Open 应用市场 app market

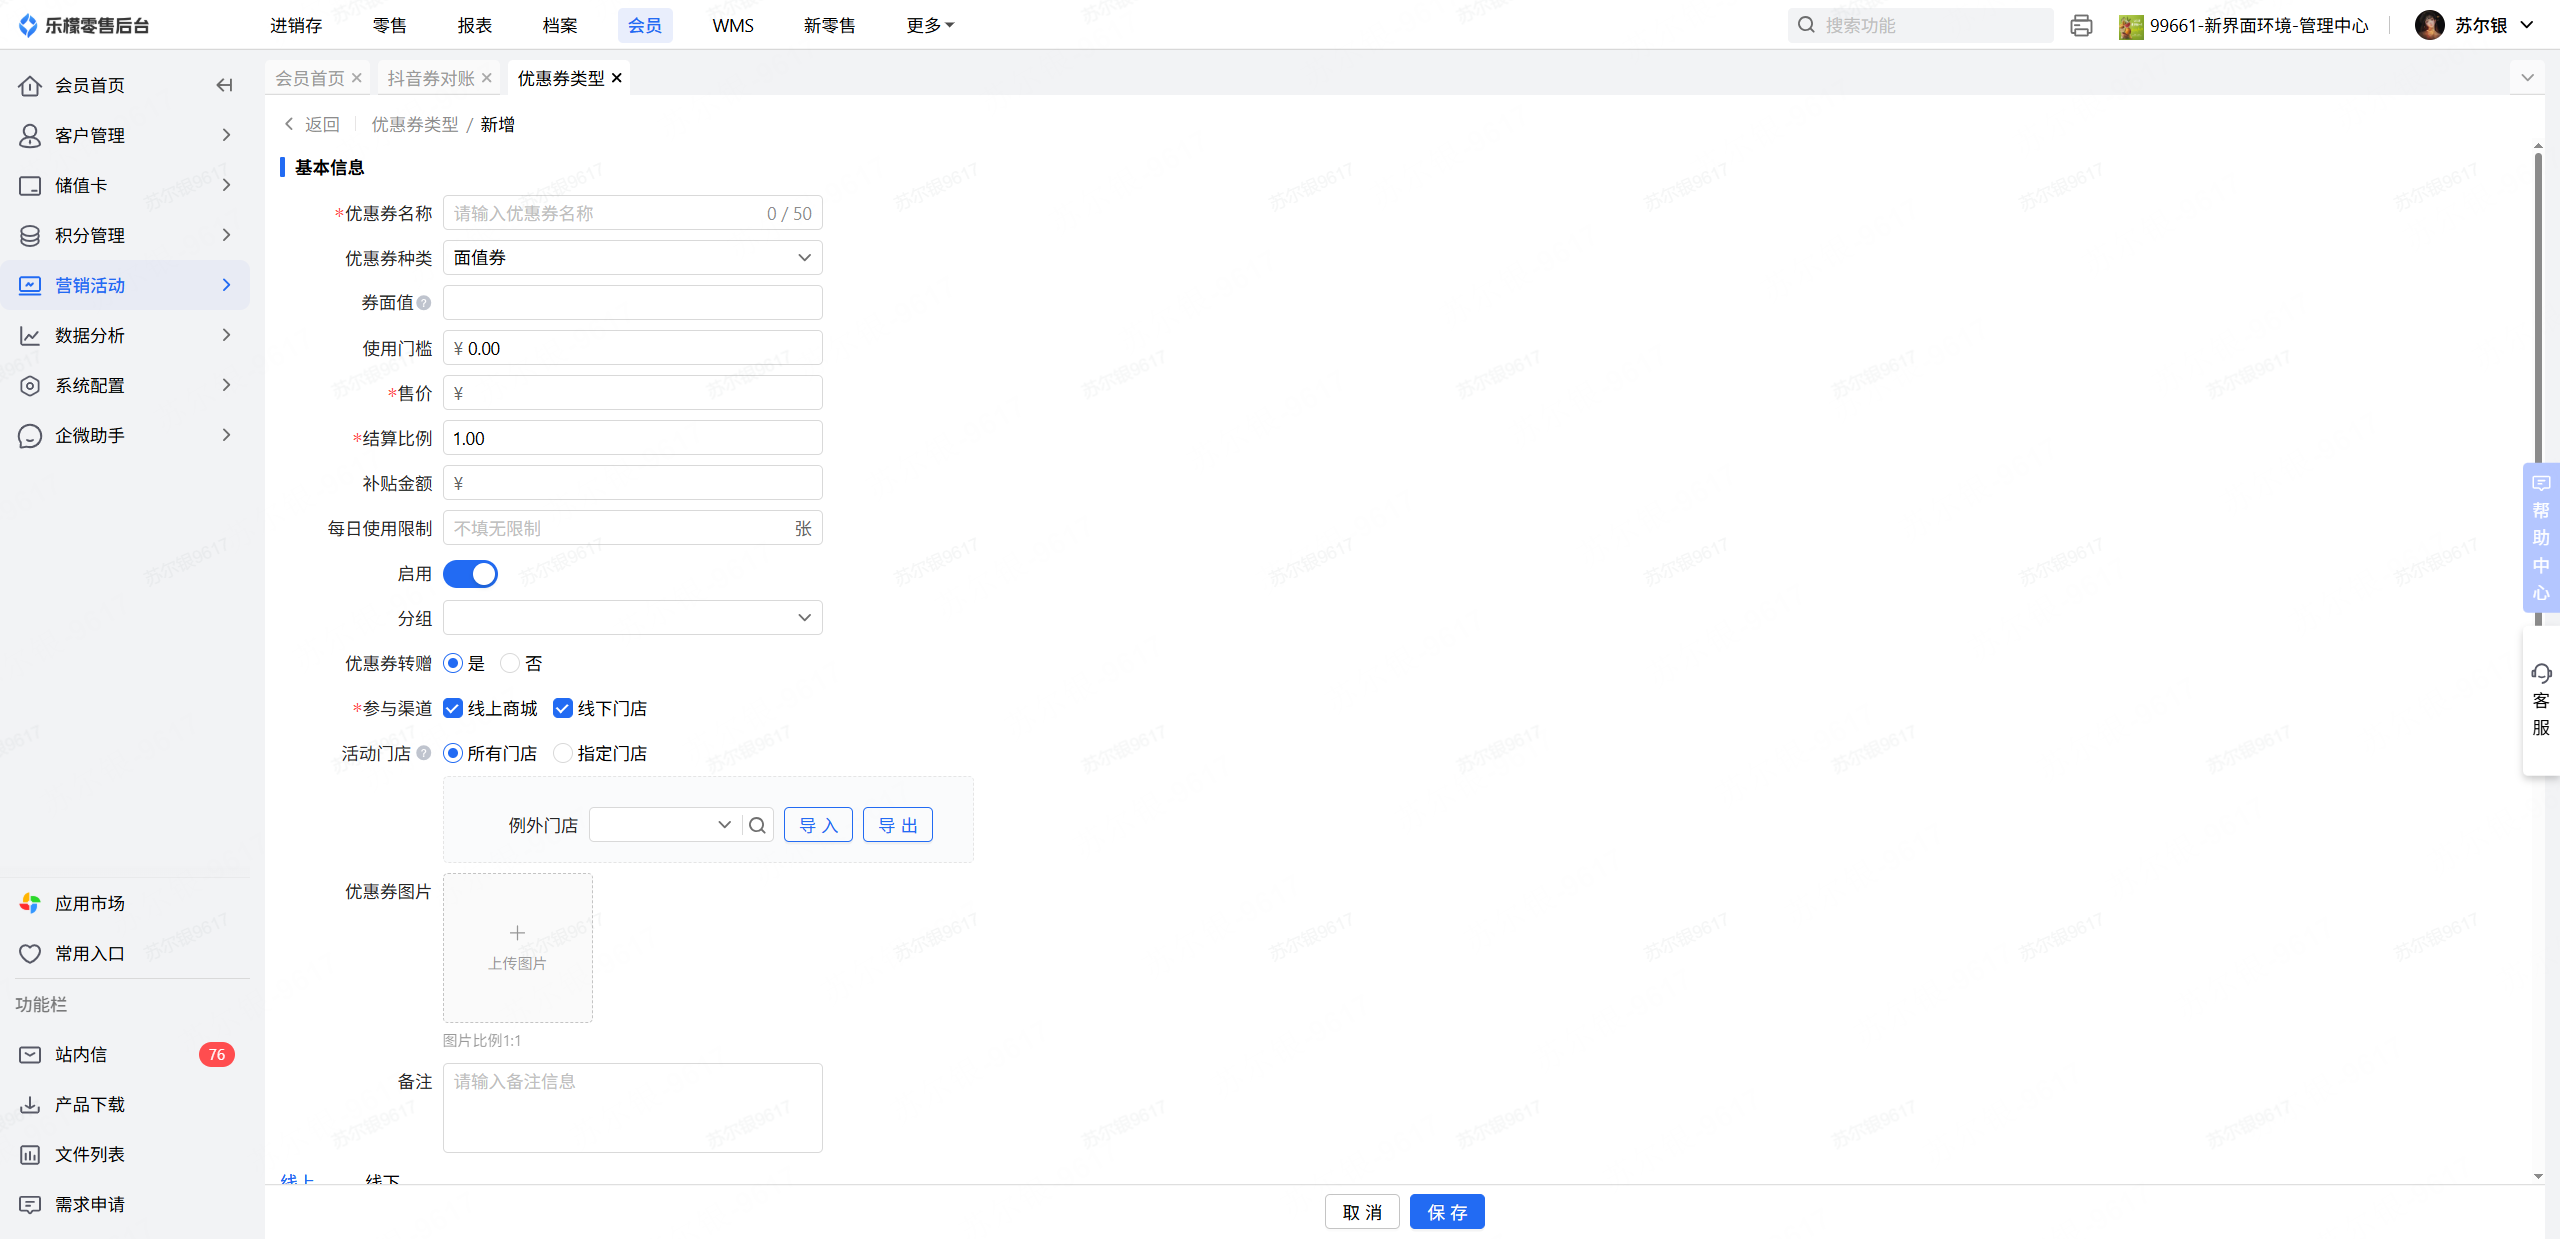89,903
